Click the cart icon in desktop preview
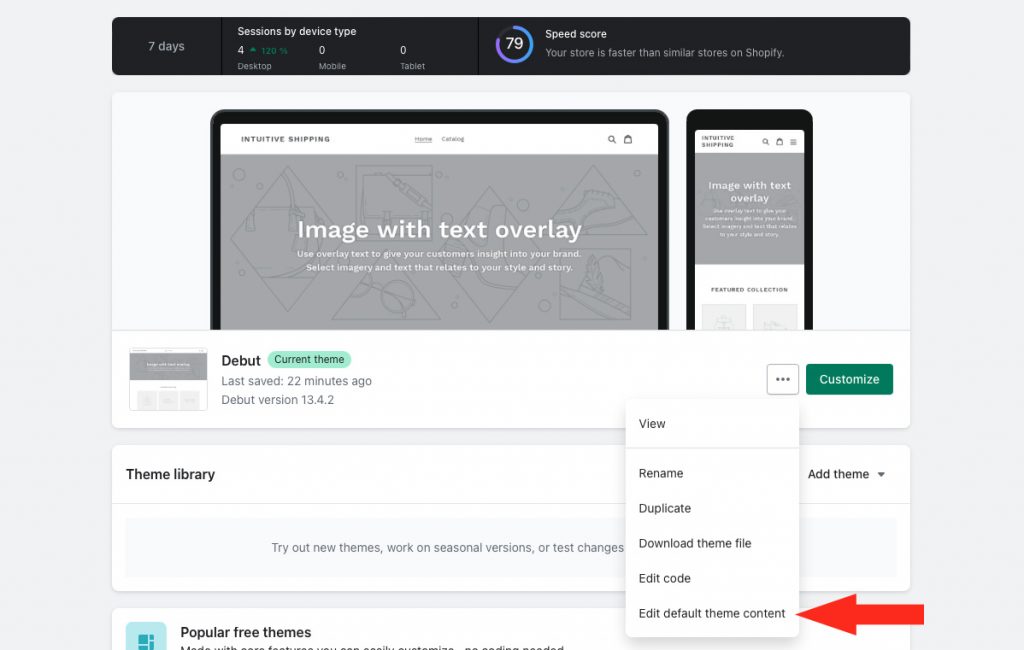1024x650 pixels. coord(628,139)
